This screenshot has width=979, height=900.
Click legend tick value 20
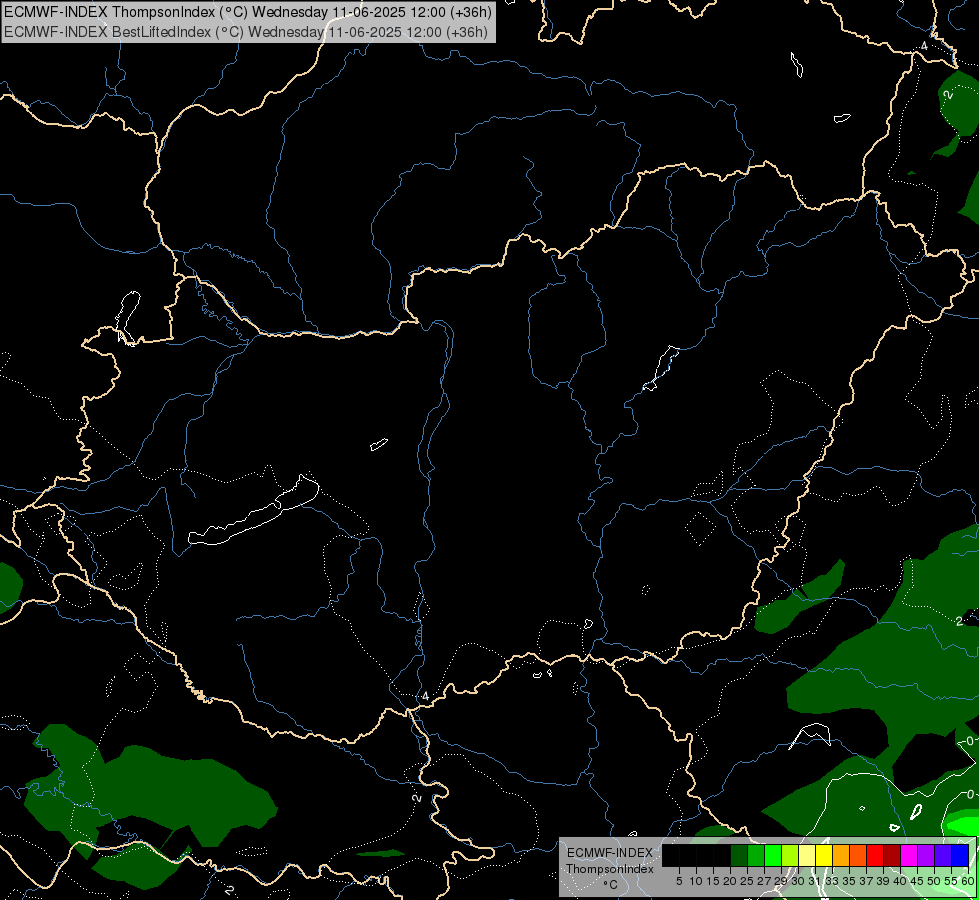coord(730,881)
